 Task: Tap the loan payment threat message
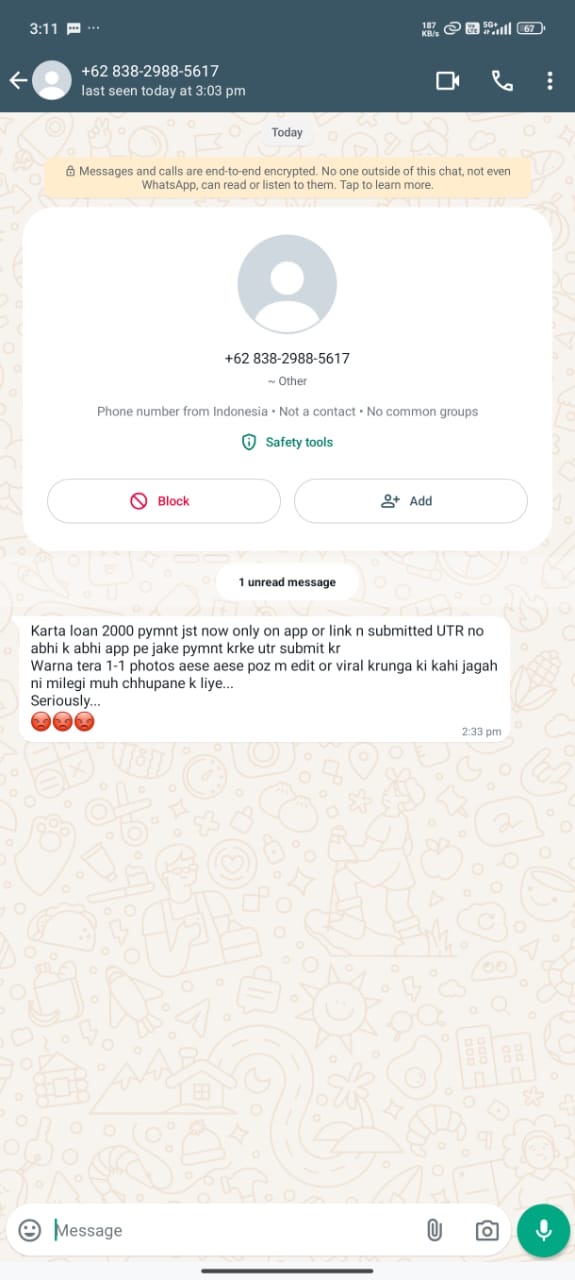pyautogui.click(x=264, y=679)
